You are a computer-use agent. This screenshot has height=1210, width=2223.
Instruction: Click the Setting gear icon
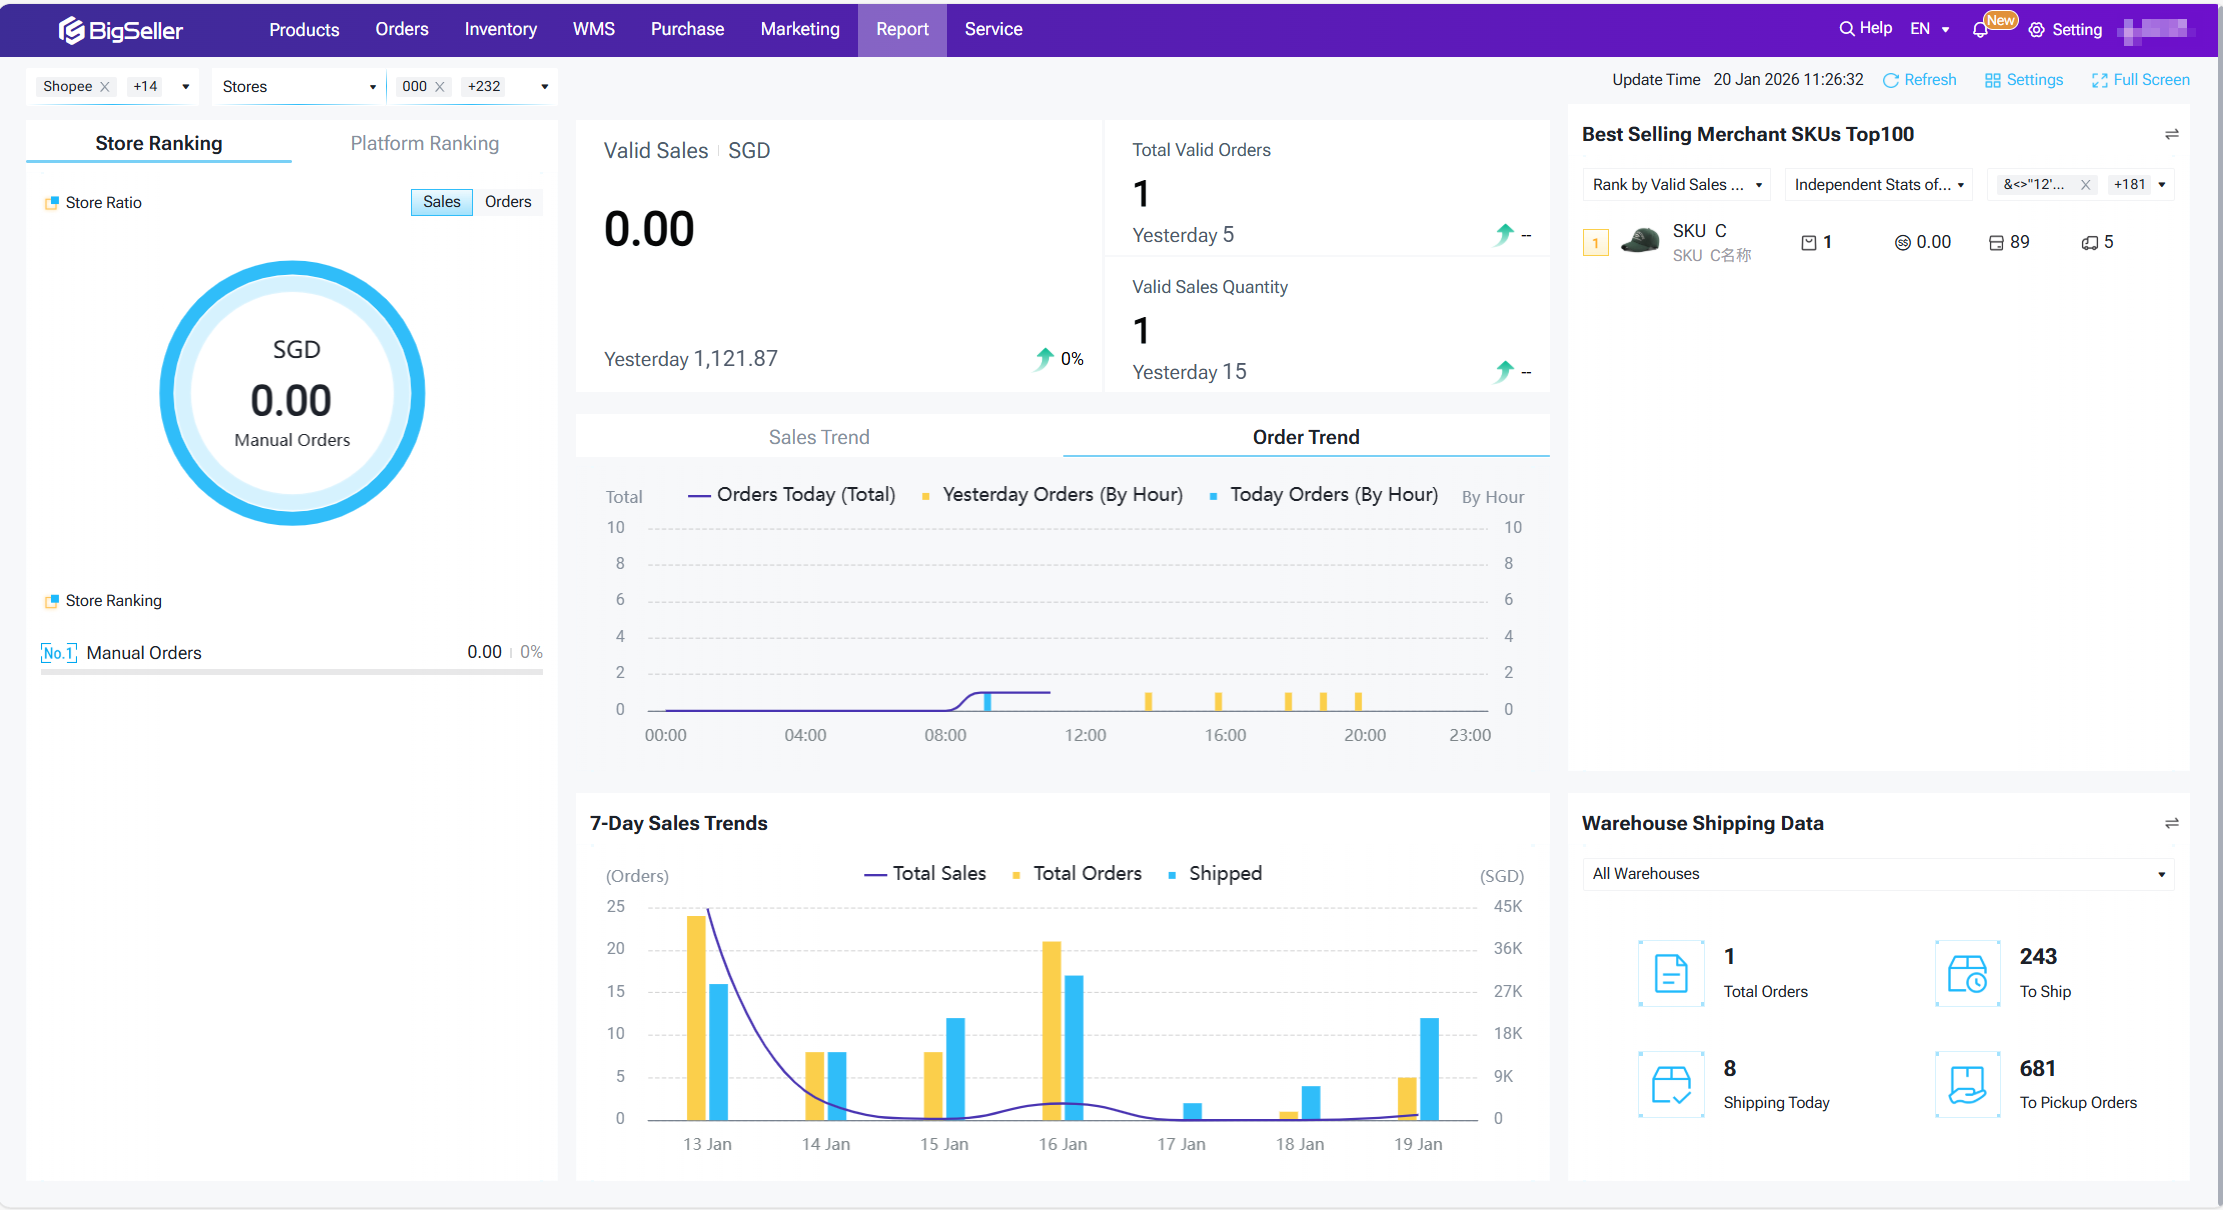[x=2036, y=30]
